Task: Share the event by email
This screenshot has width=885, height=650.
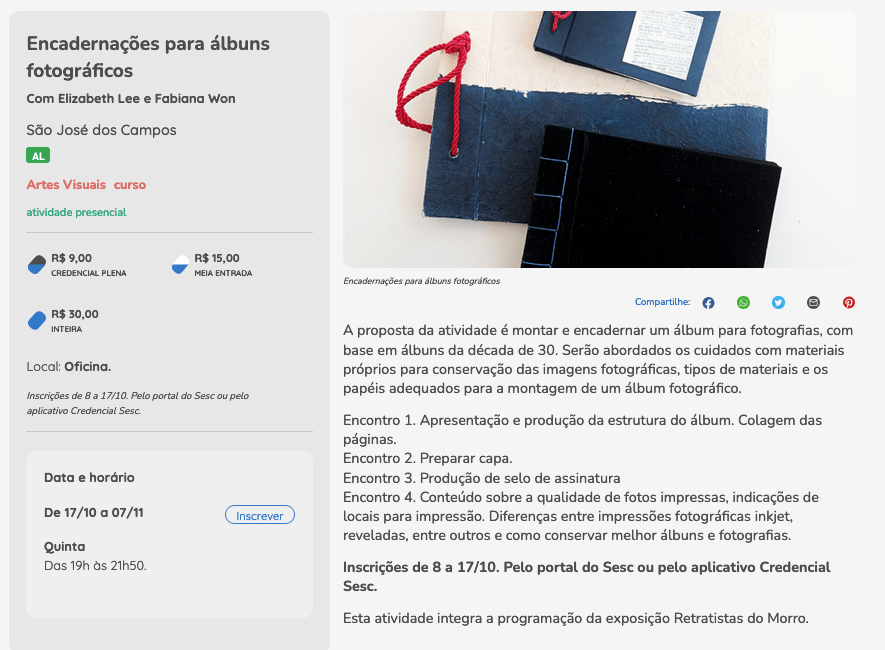Action: [x=813, y=302]
